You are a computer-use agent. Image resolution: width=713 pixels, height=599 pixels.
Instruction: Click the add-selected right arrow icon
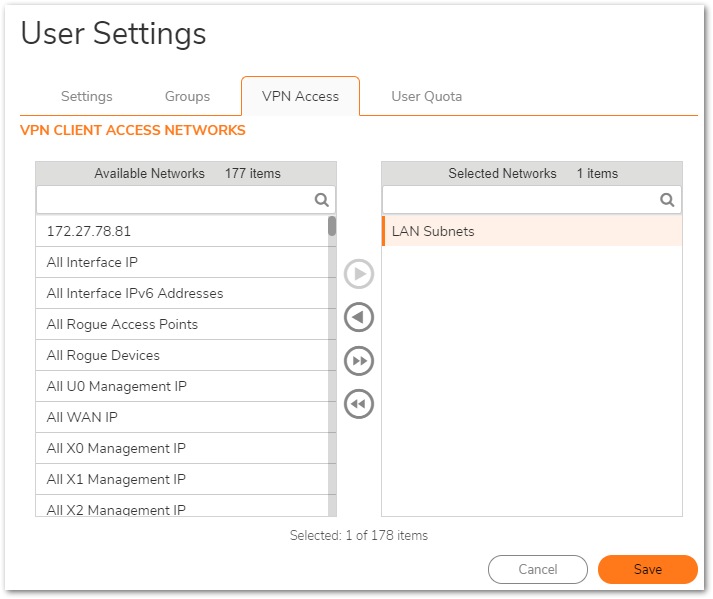tap(358, 274)
